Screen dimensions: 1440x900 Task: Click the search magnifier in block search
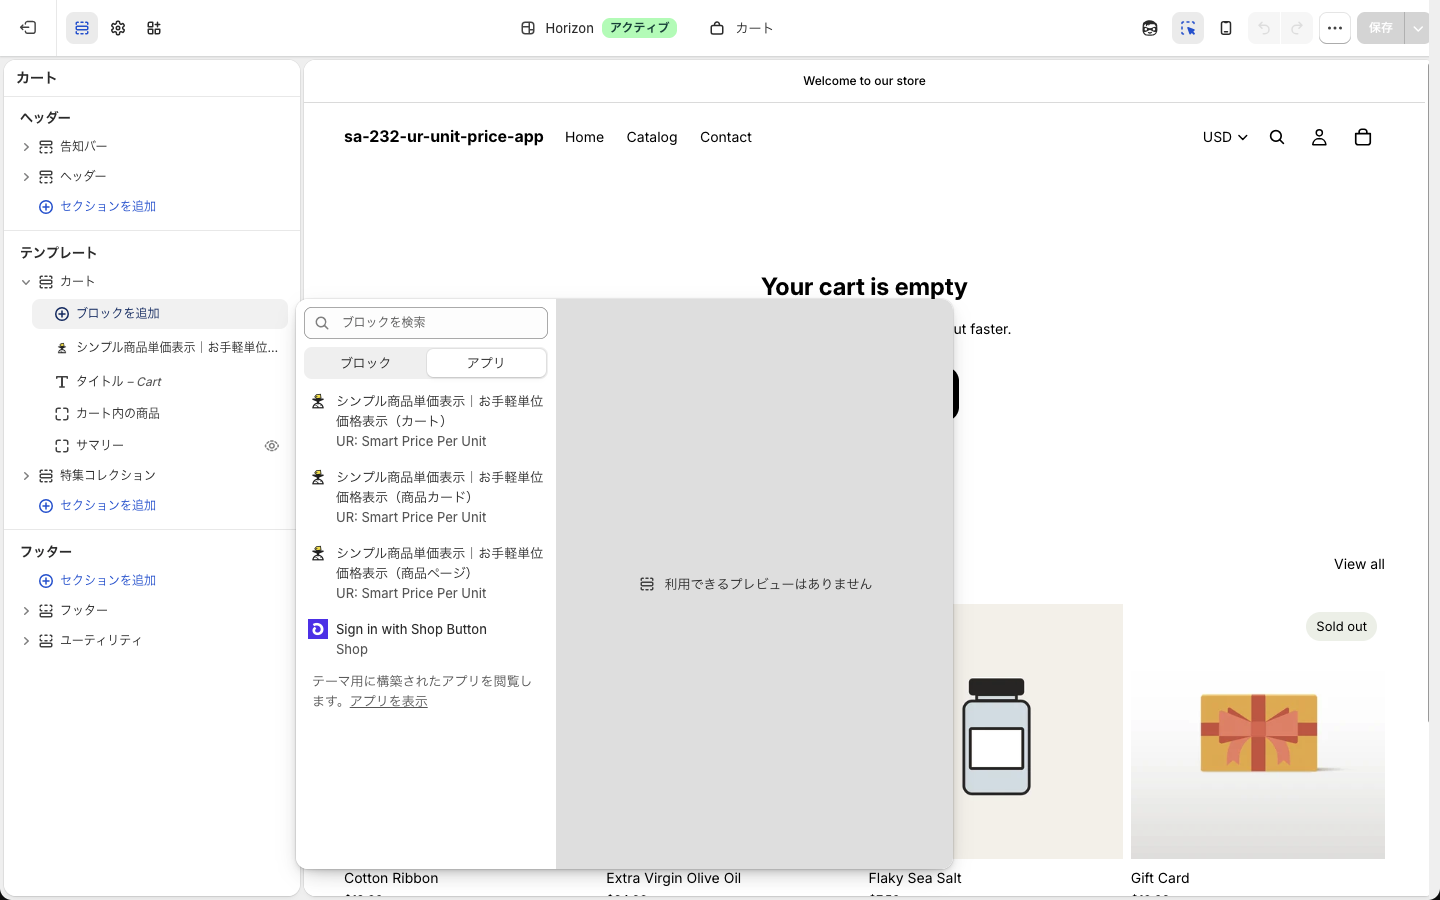(x=322, y=323)
